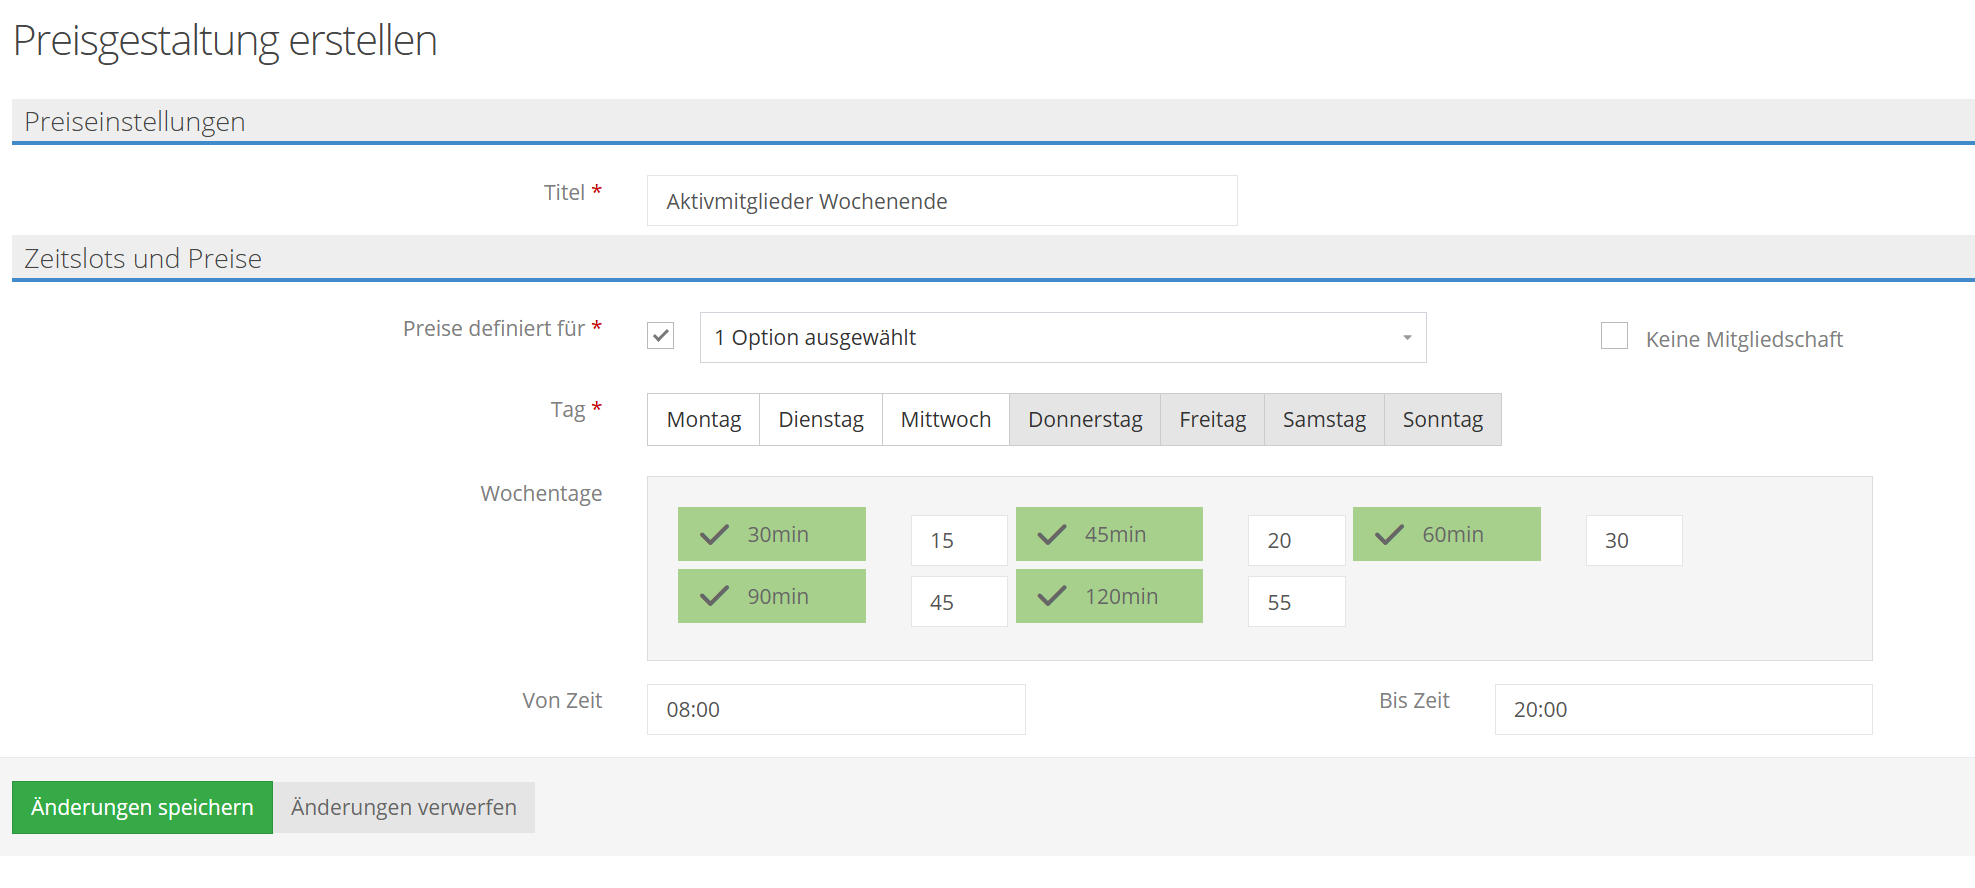Click the Sonntag day button
1975x888 pixels.
pos(1441,420)
